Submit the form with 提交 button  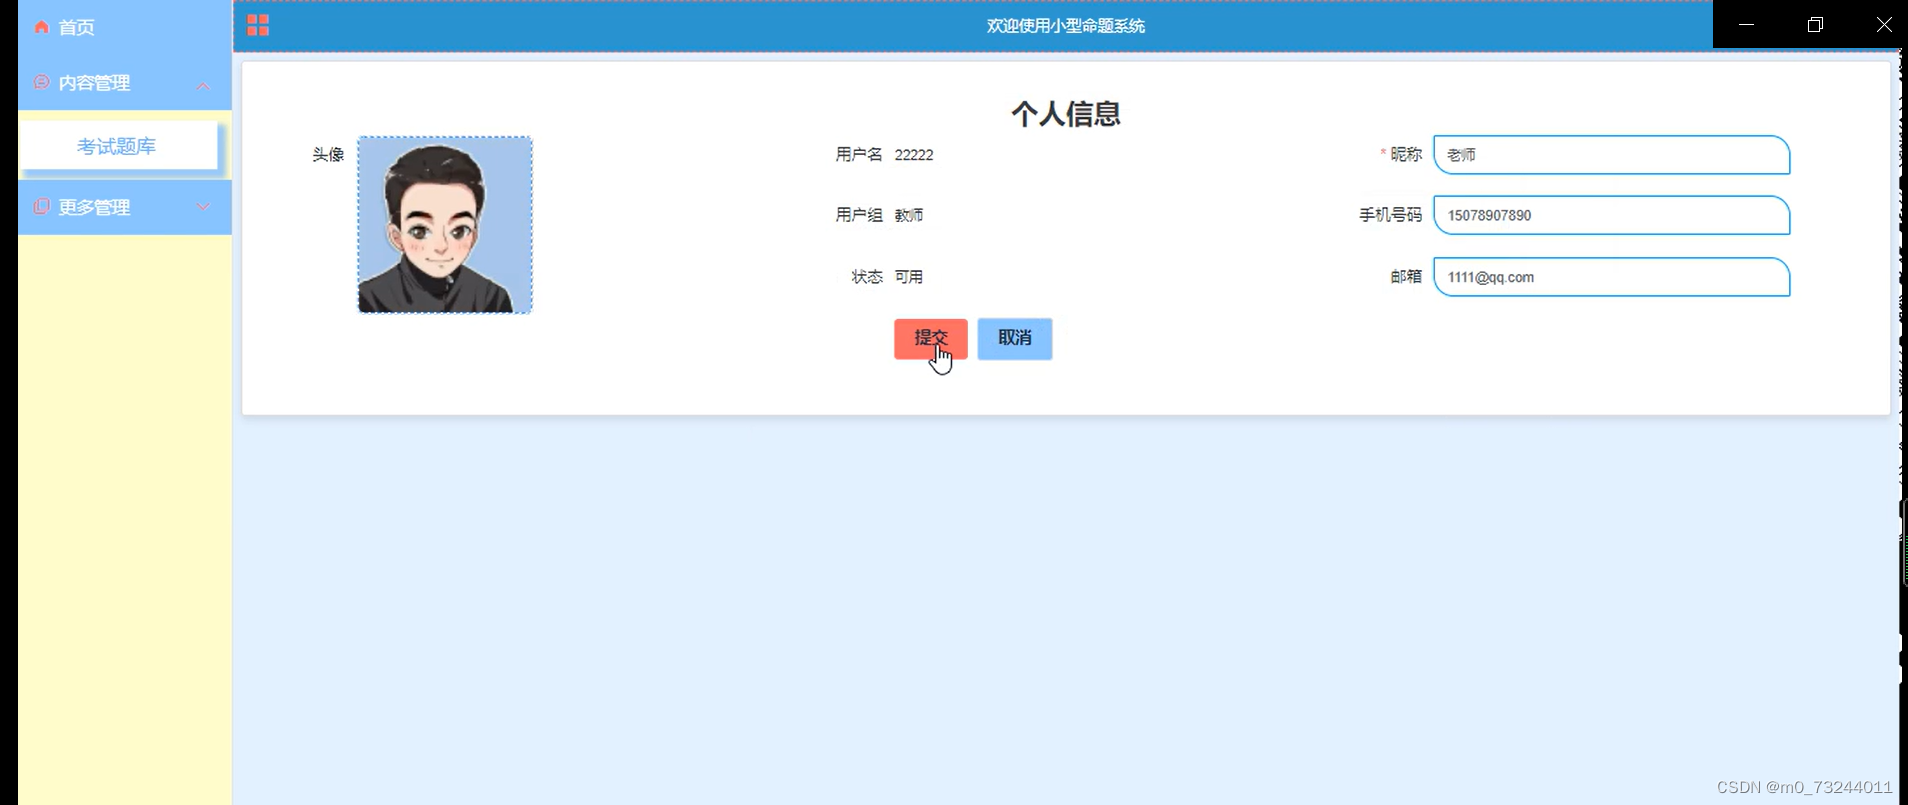pyautogui.click(x=931, y=339)
